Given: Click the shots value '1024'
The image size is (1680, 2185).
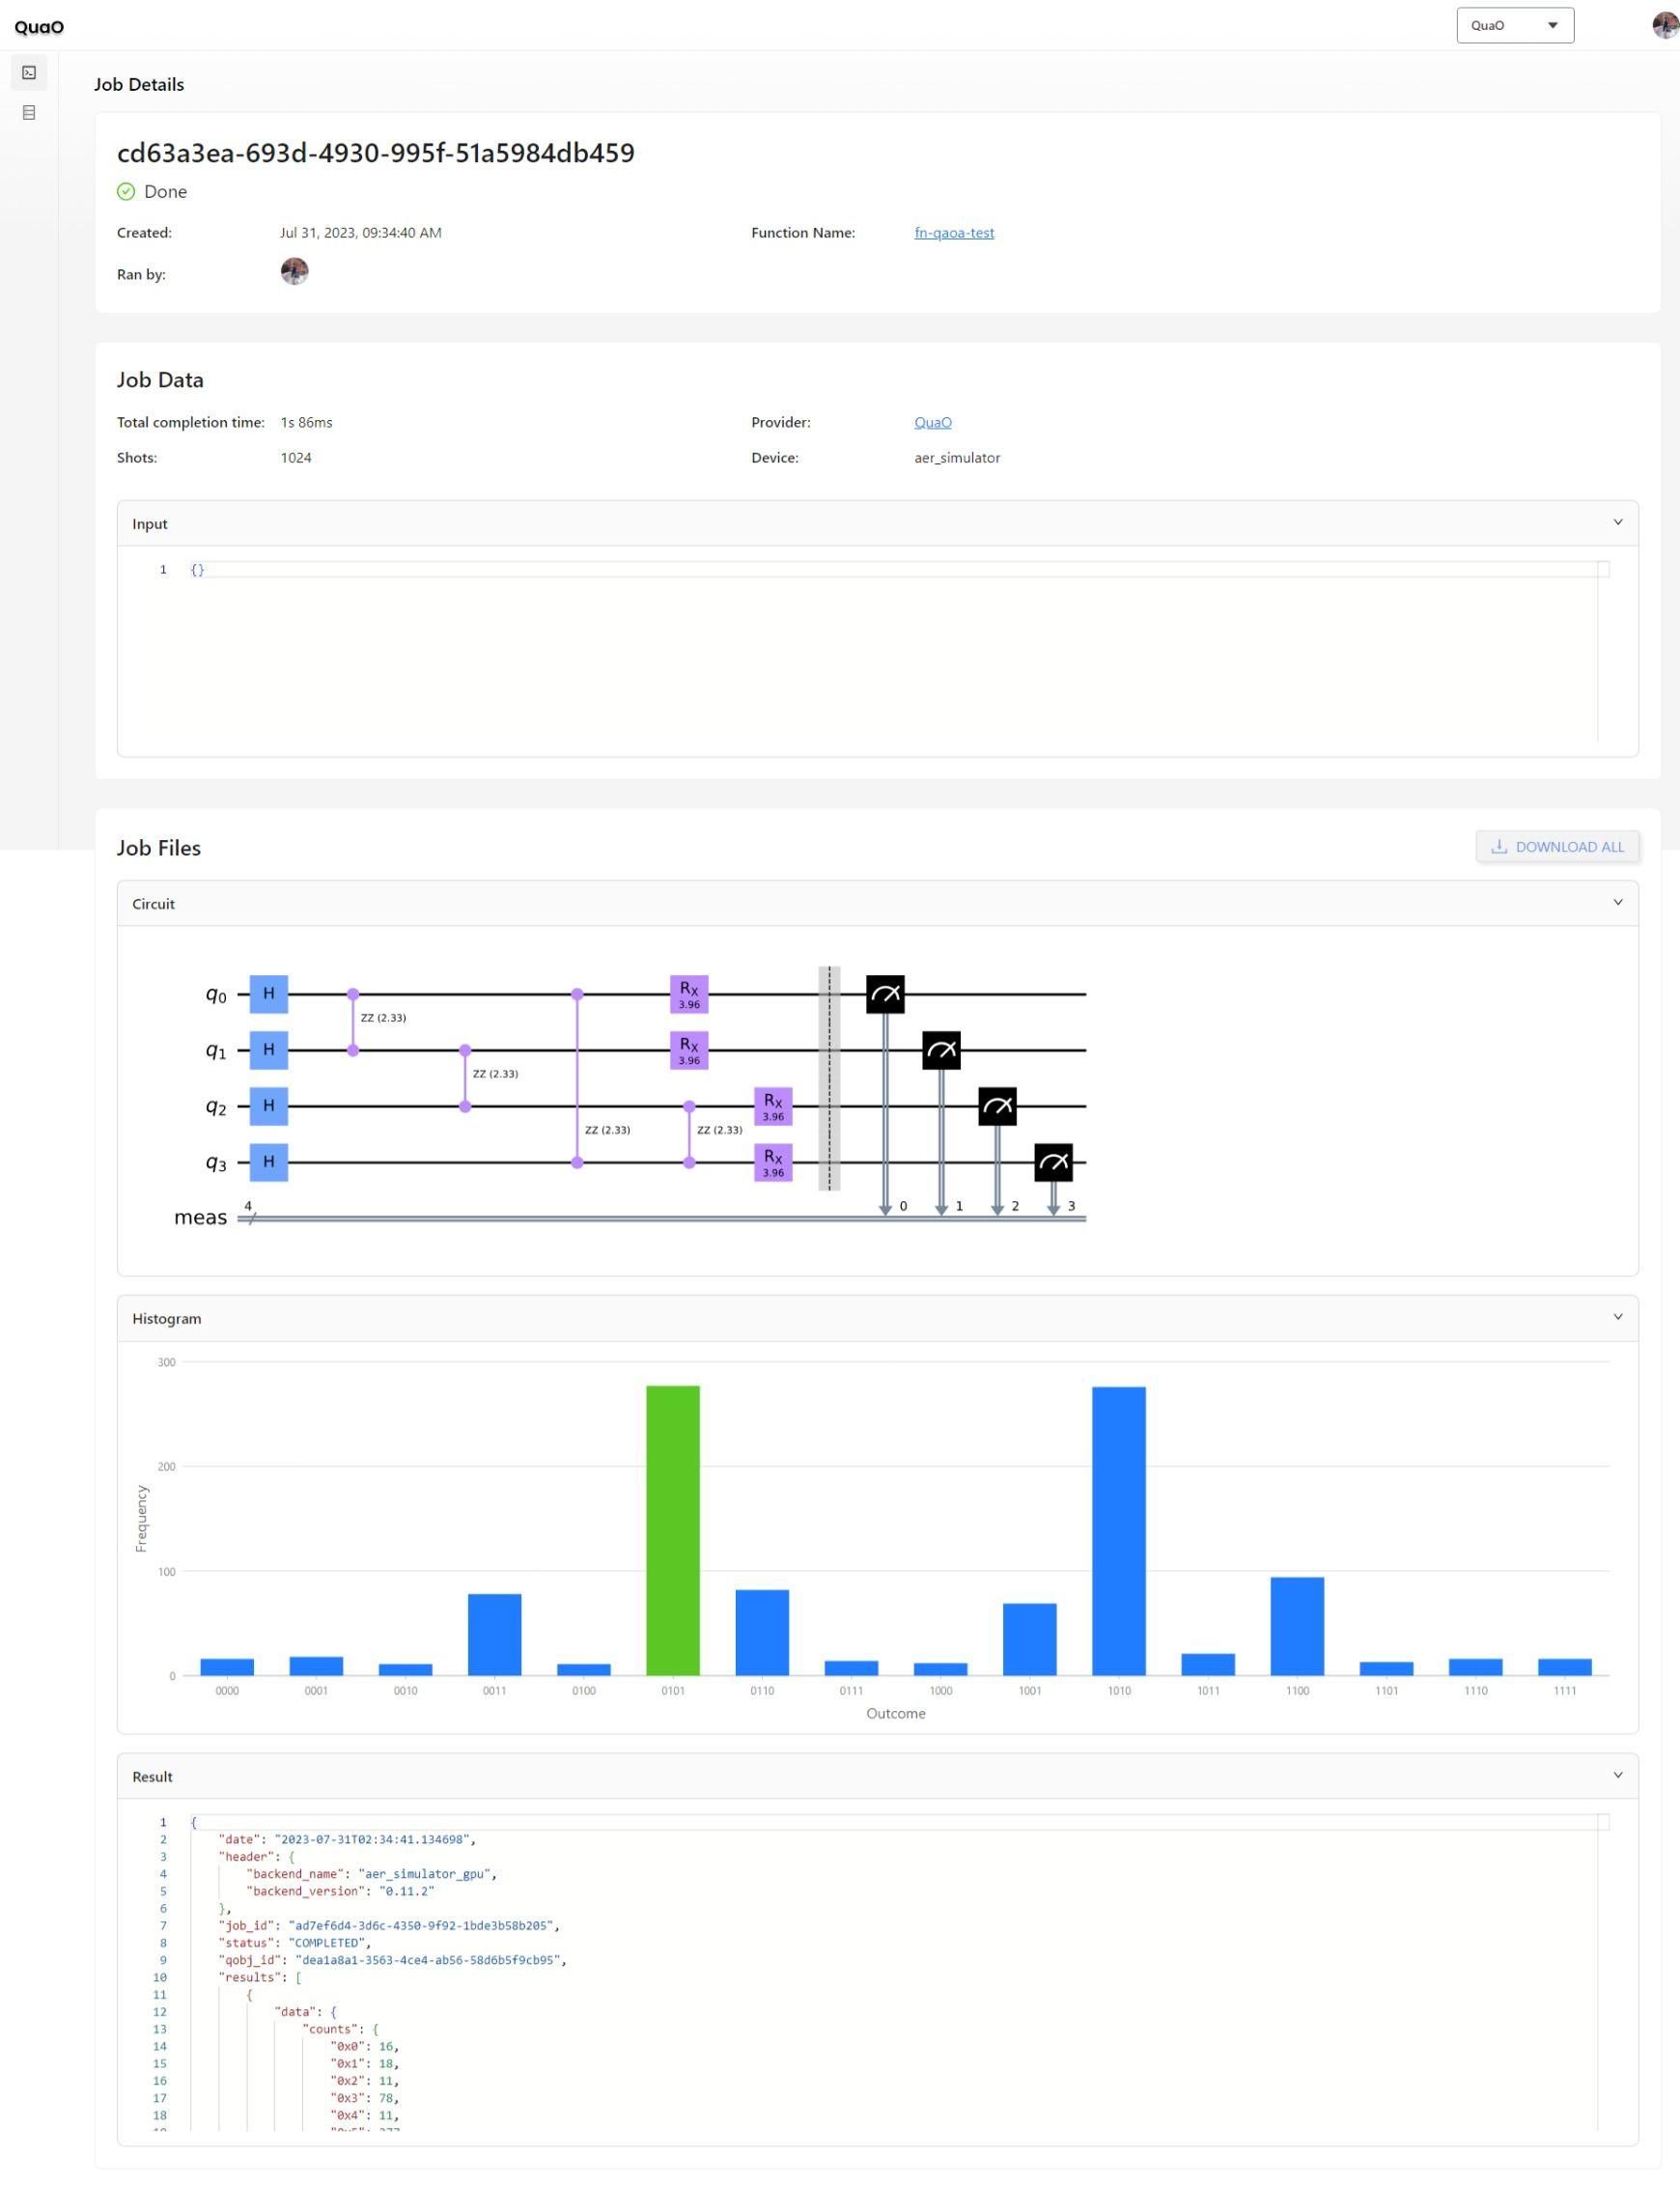Looking at the screenshot, I should tap(296, 457).
